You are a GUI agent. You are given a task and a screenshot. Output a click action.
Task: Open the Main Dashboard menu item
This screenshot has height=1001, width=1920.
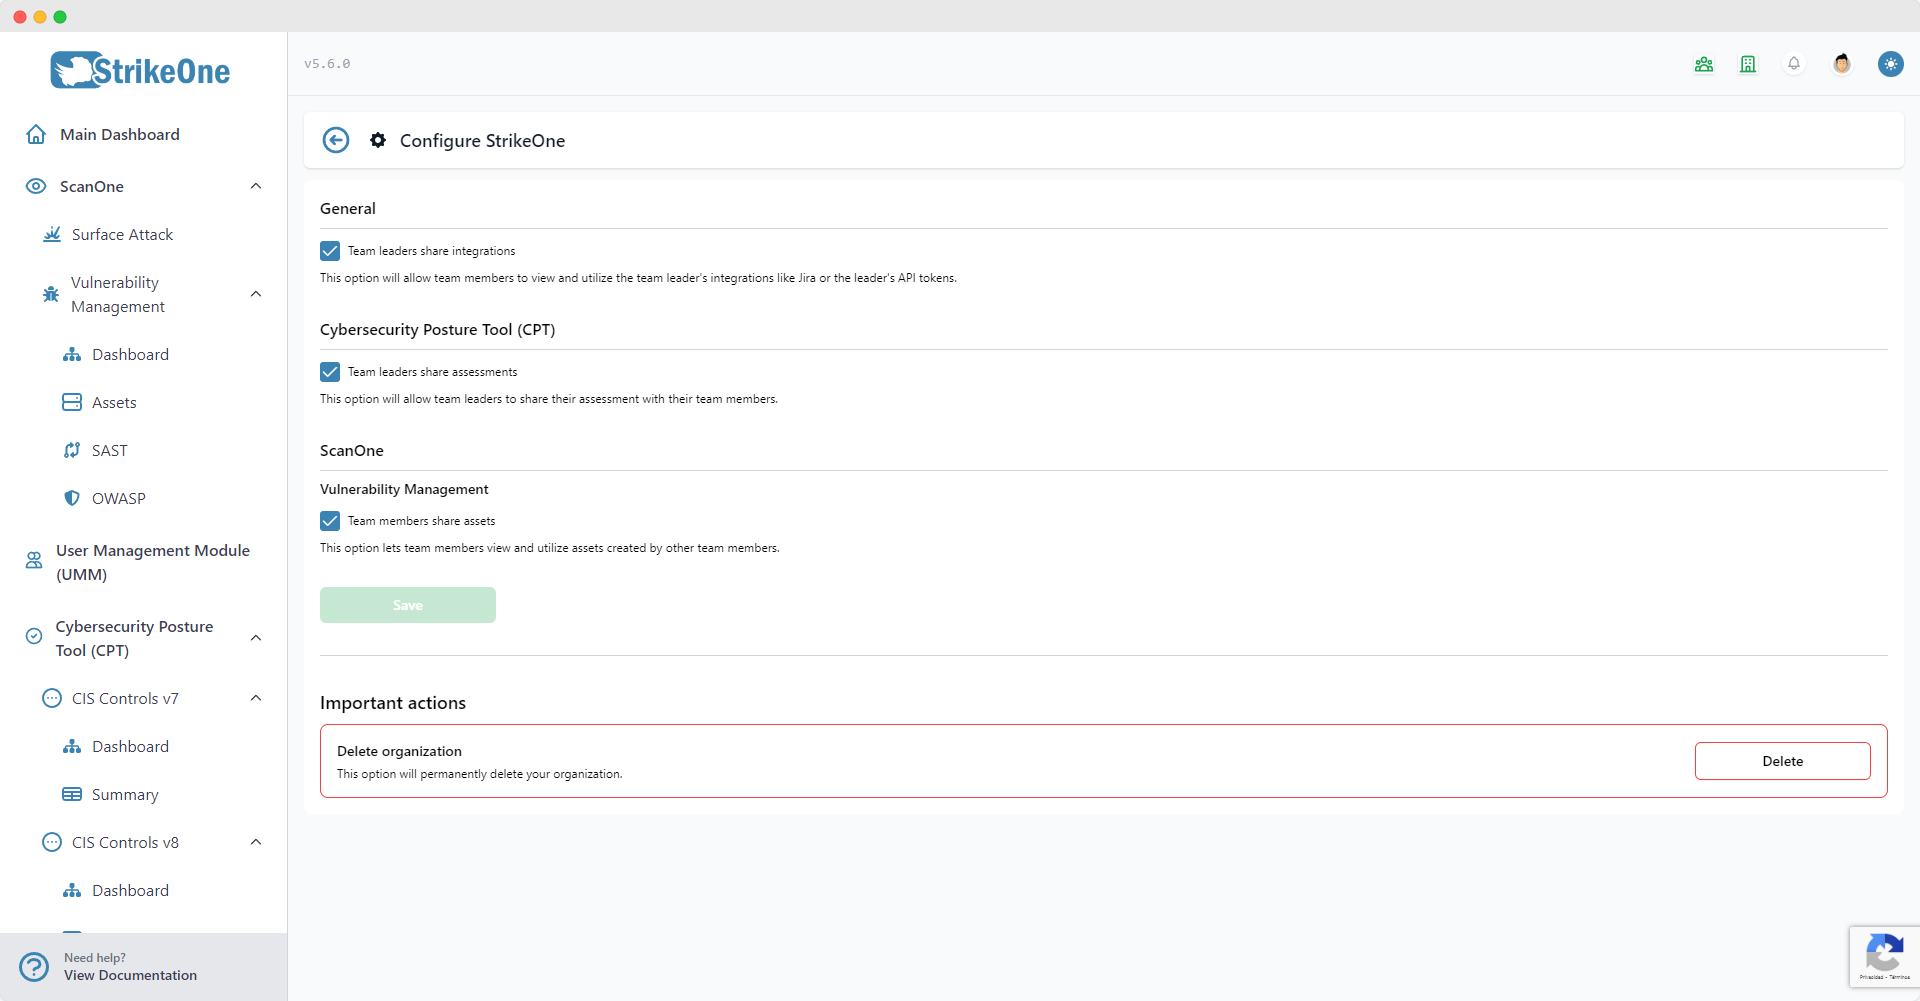[x=119, y=134]
